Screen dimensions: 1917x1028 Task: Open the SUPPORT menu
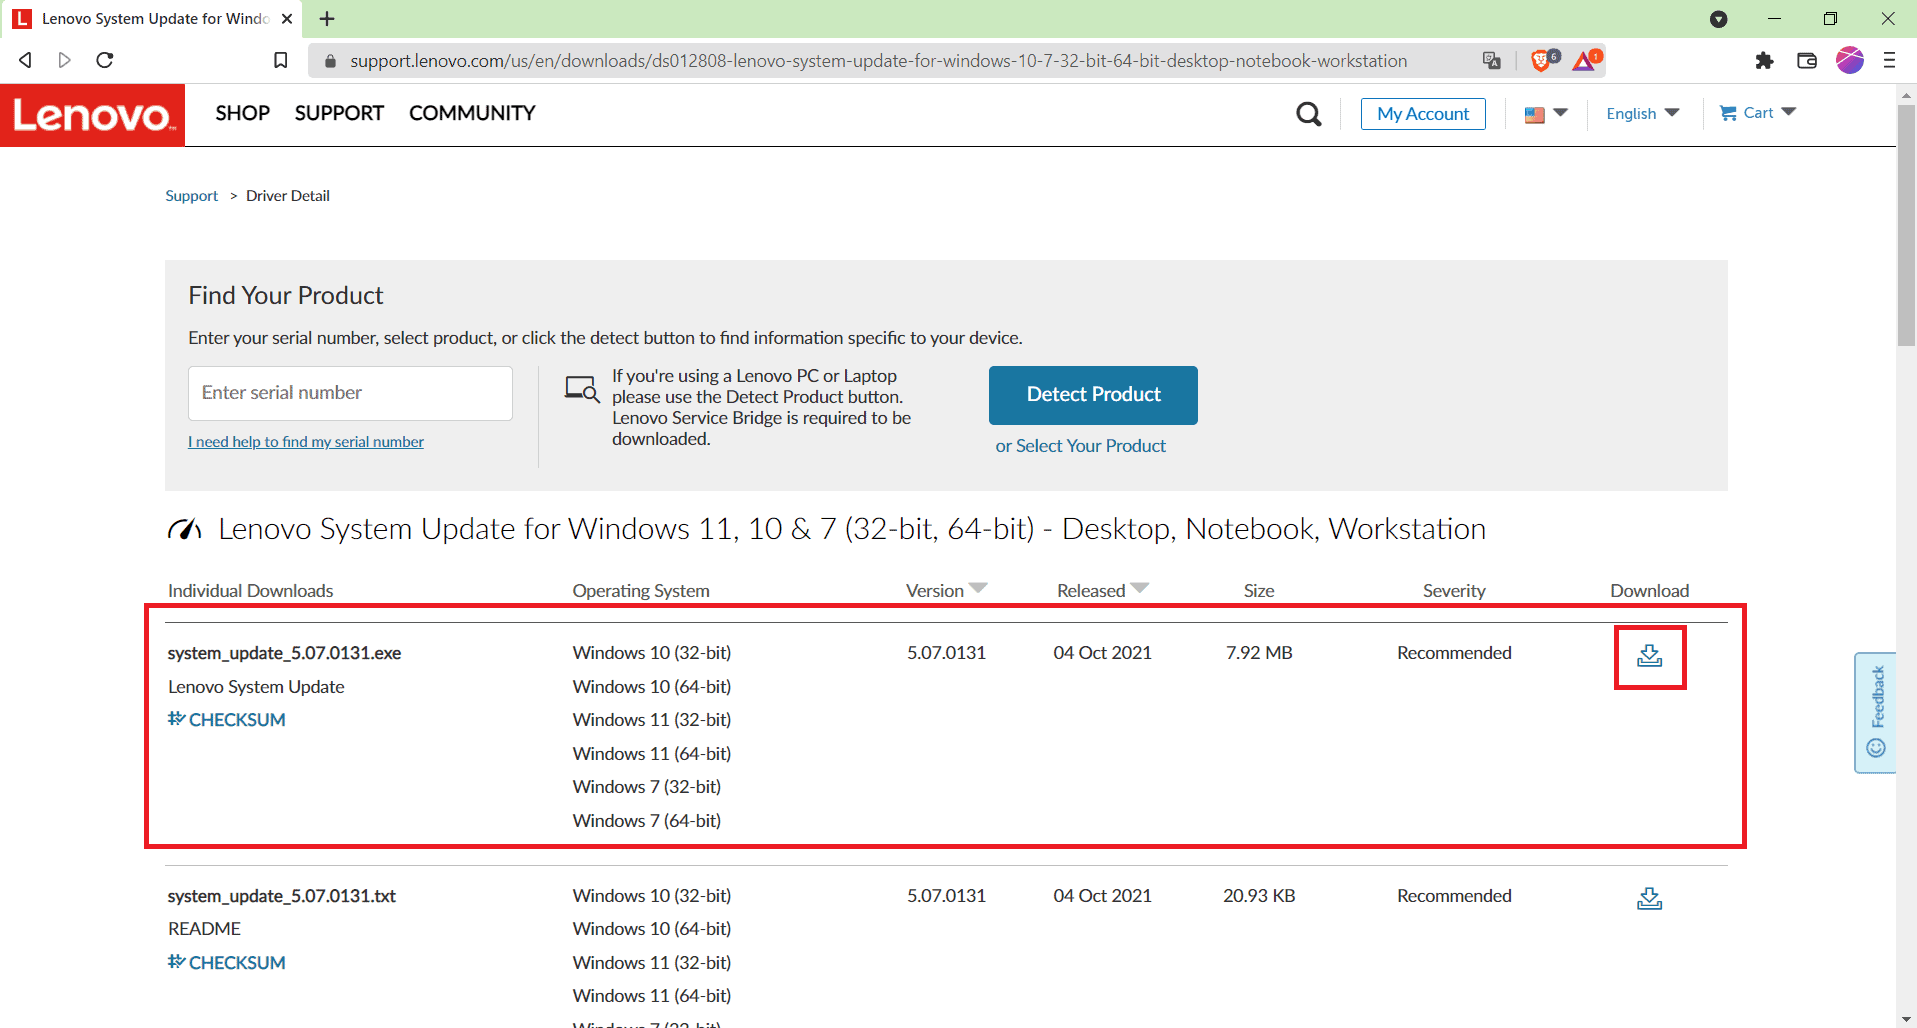(x=339, y=113)
